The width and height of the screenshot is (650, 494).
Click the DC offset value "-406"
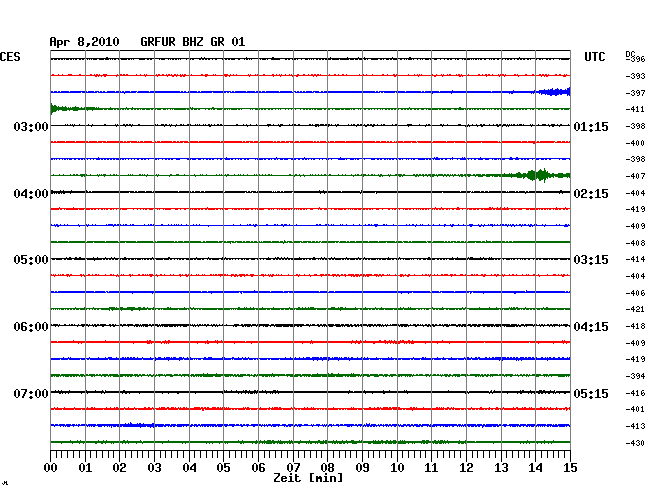(635, 293)
